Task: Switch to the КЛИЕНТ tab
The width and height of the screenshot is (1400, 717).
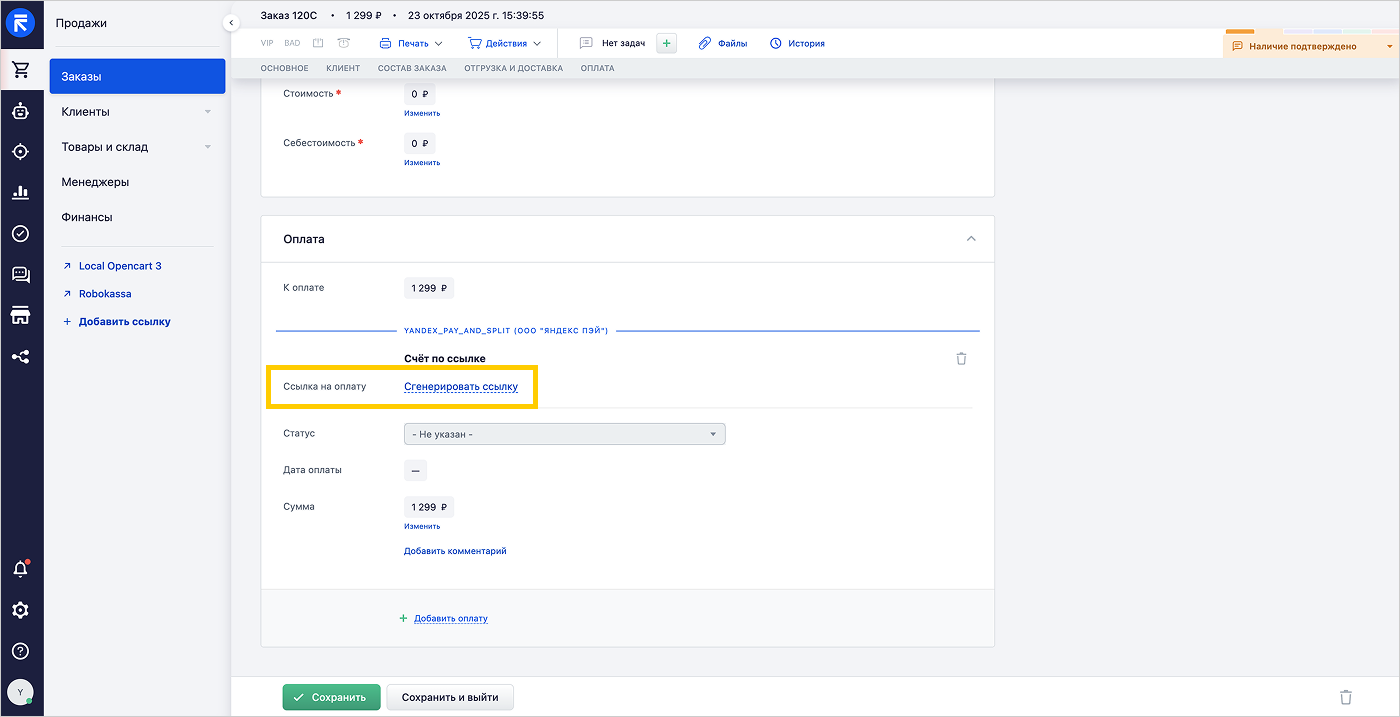Action: pos(343,68)
